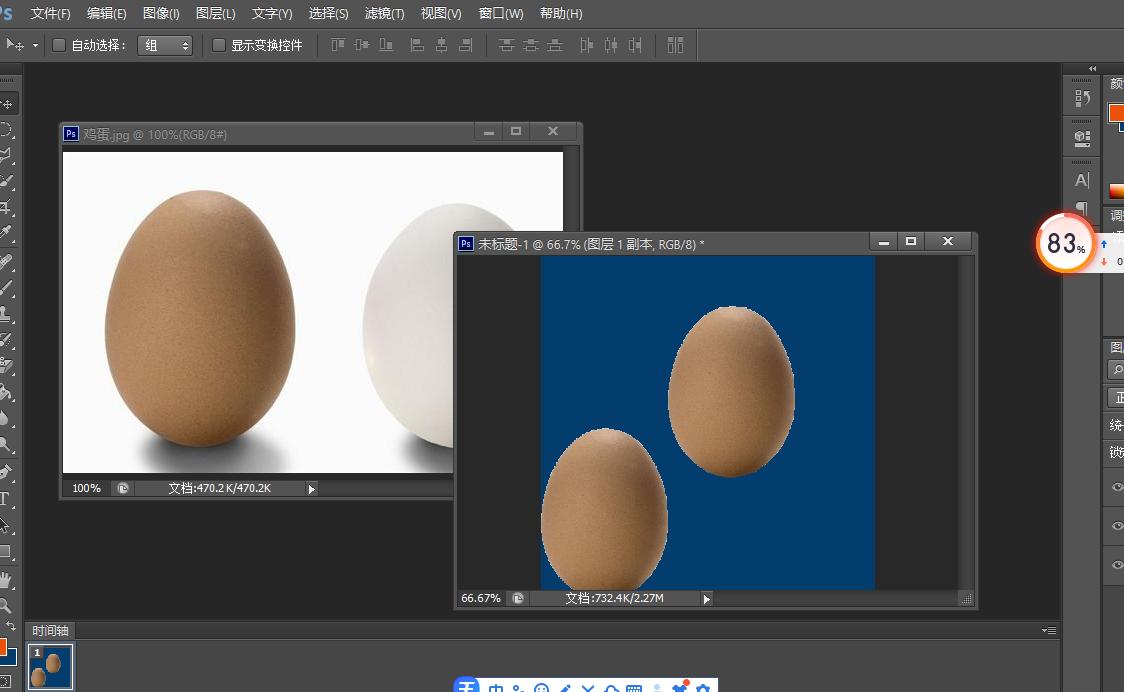The image size is (1124, 692).
Task: Select the Move tool in toolbox
Action: point(7,104)
